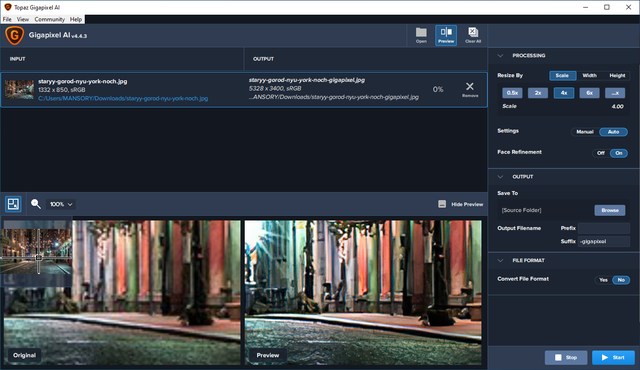The width and height of the screenshot is (640, 370).
Task: Set Convert File Format to No
Action: click(621, 280)
